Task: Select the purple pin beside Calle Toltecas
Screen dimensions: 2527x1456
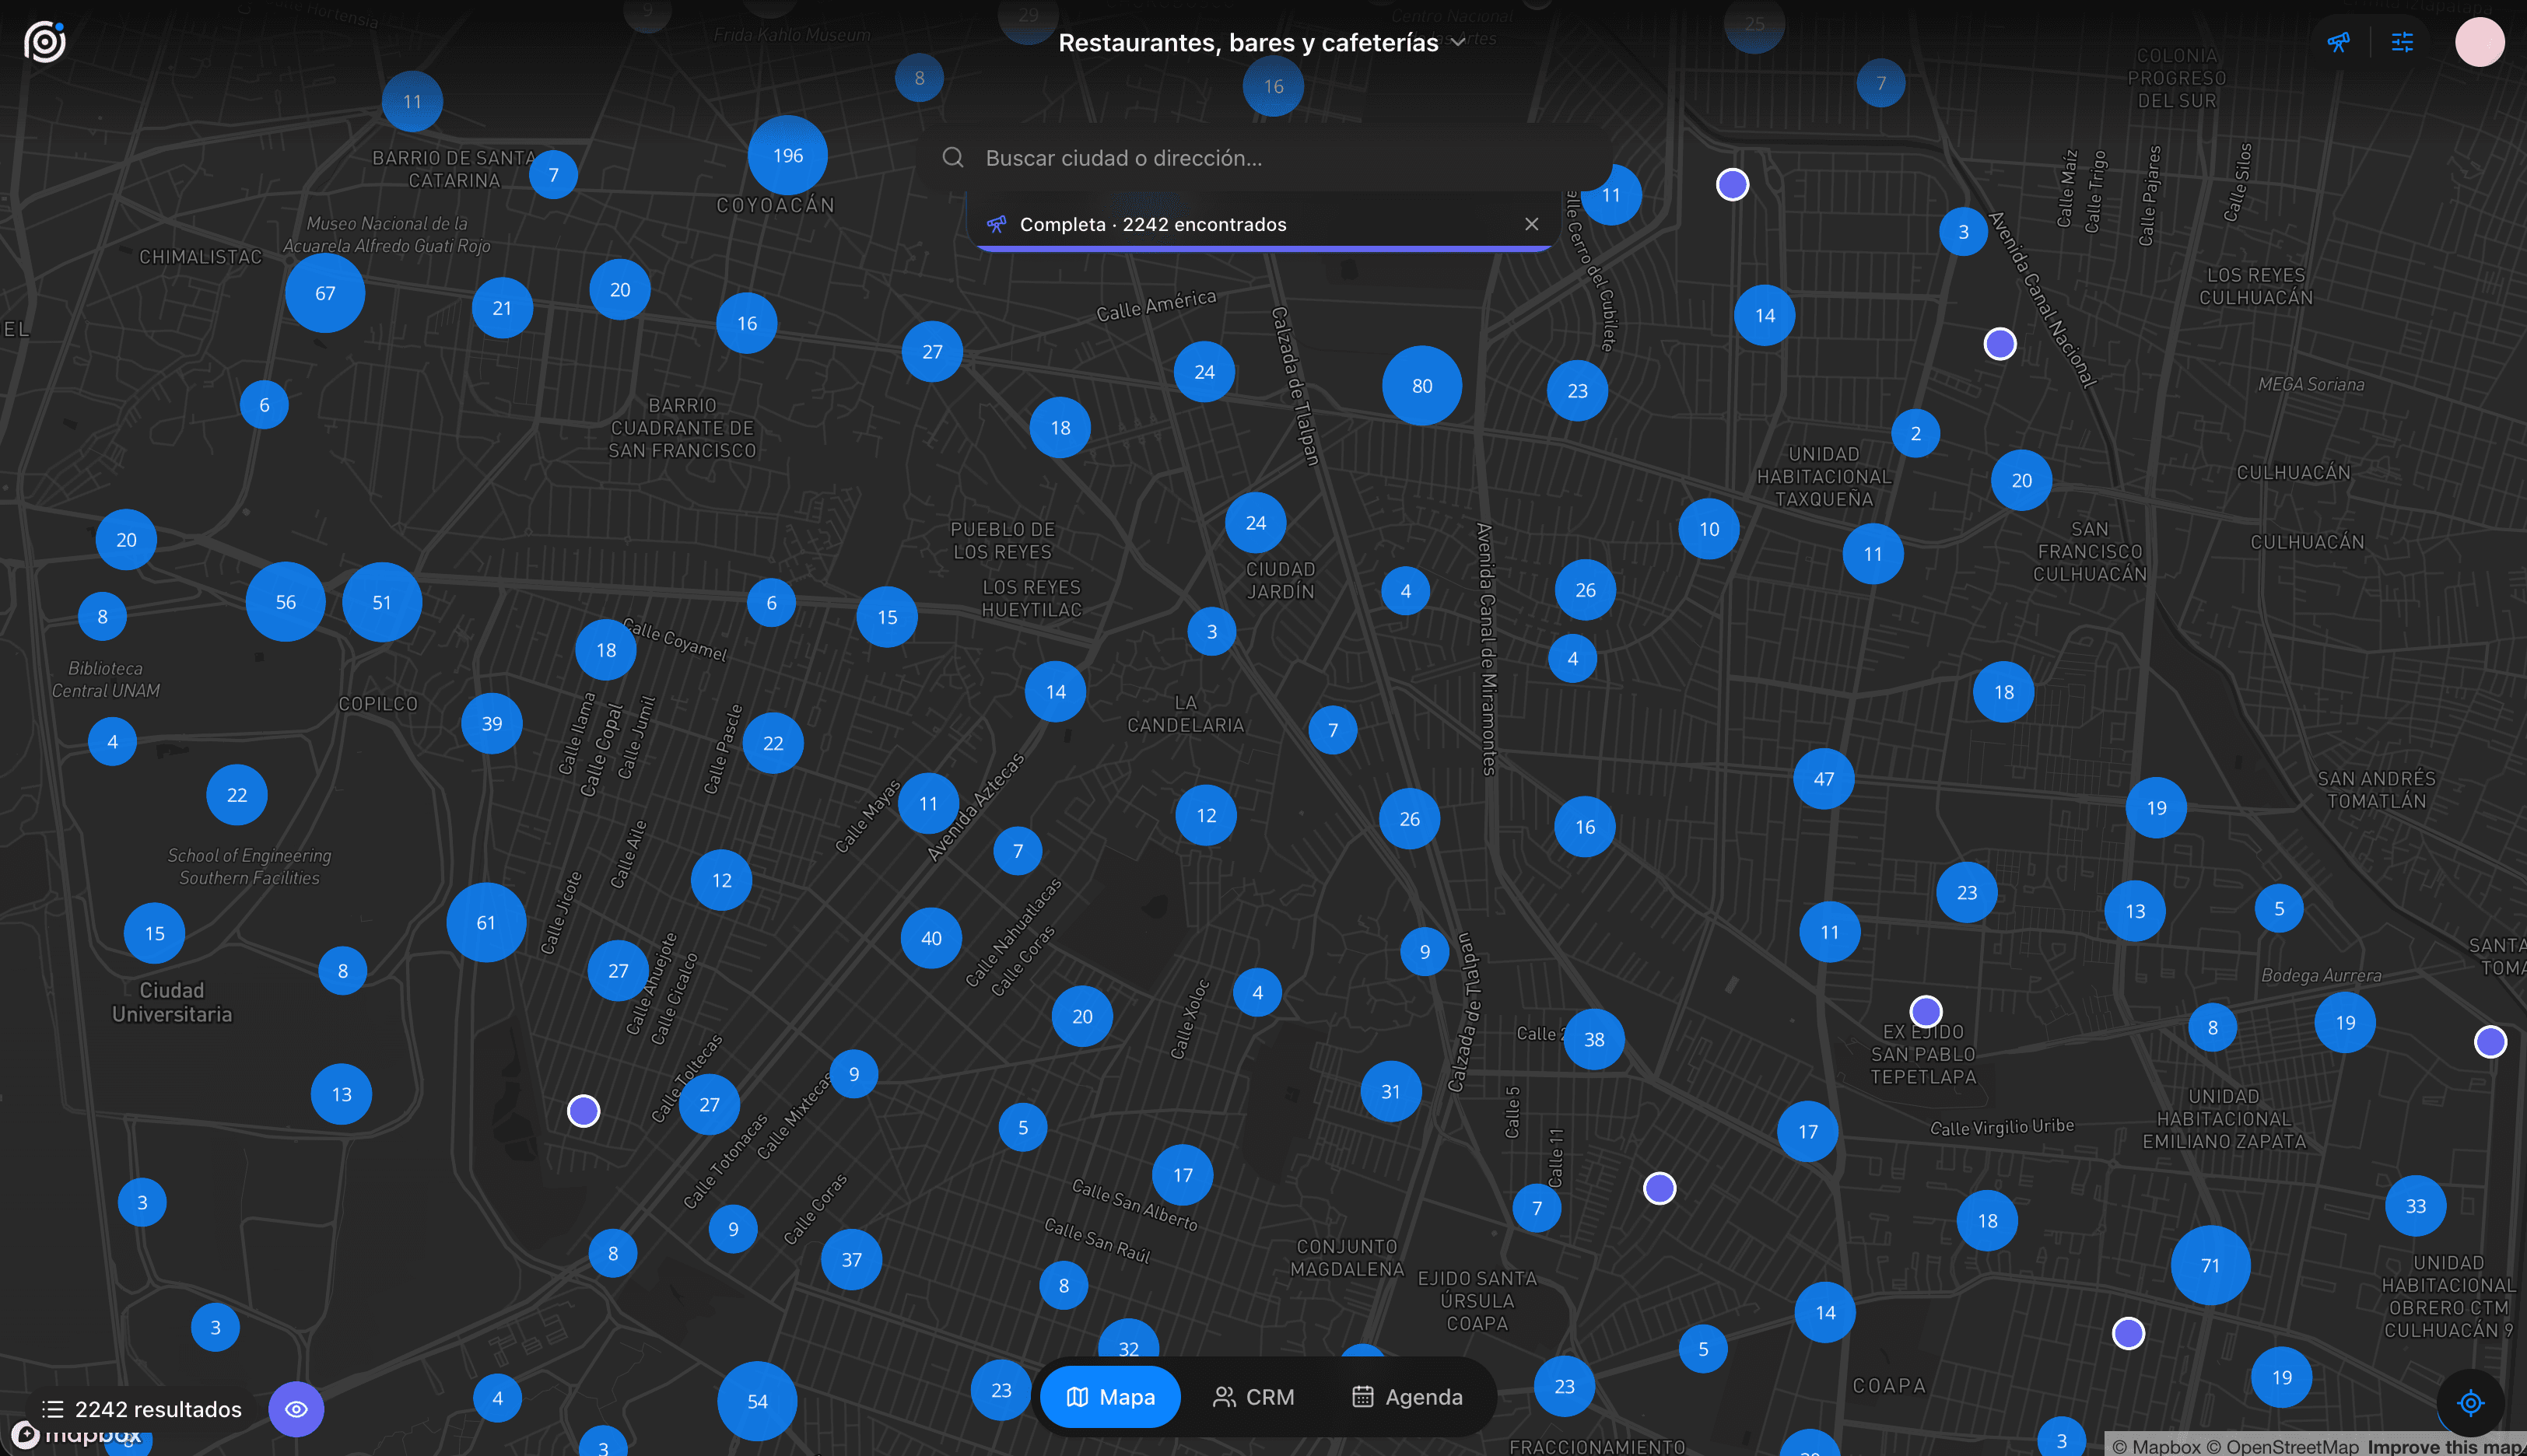Action: coord(584,1110)
